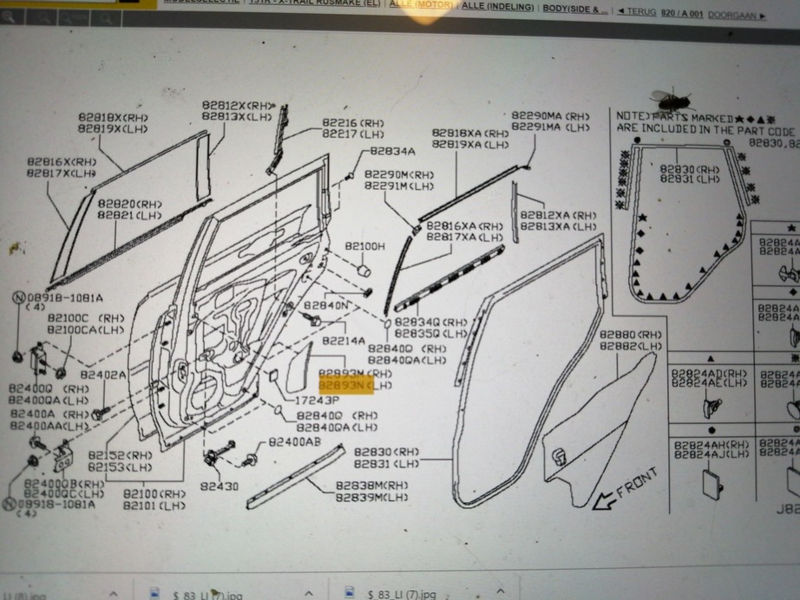Select part number 82402A
The height and width of the screenshot is (600, 800).
[x=103, y=375]
